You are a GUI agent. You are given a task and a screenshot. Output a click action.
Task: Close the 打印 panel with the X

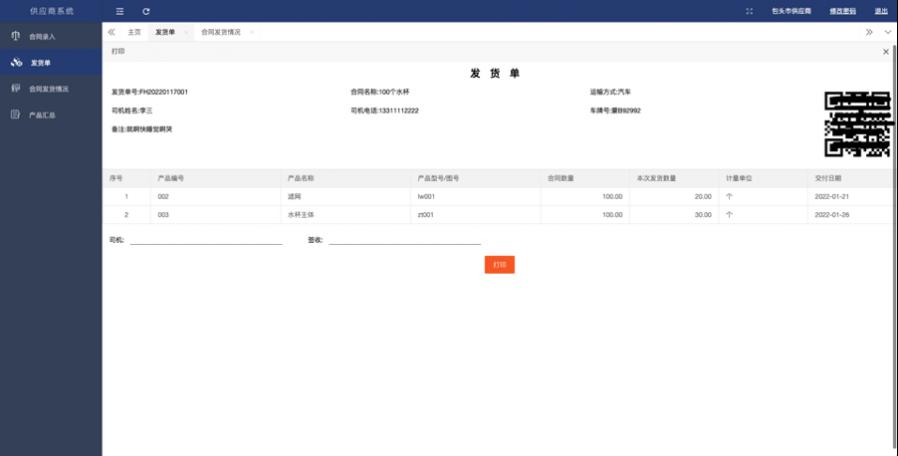[x=885, y=52]
